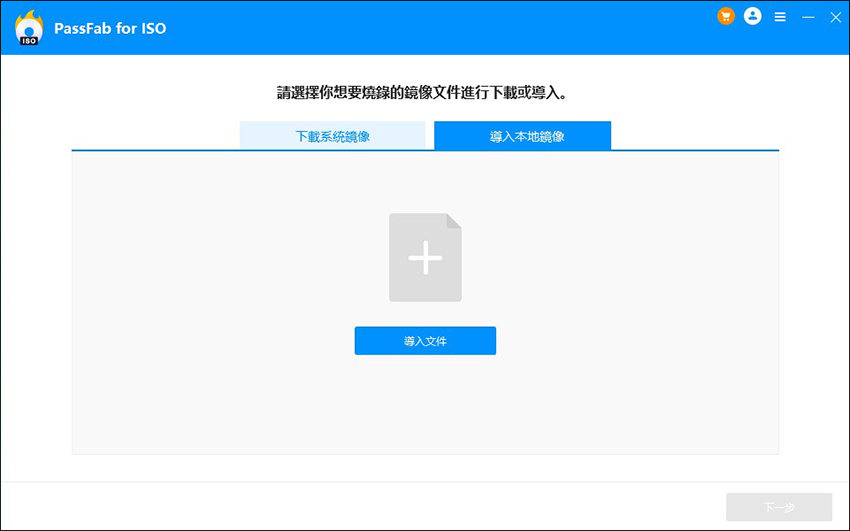Minimize the PassFab window
The width and height of the screenshot is (850, 531).
pyautogui.click(x=808, y=17)
